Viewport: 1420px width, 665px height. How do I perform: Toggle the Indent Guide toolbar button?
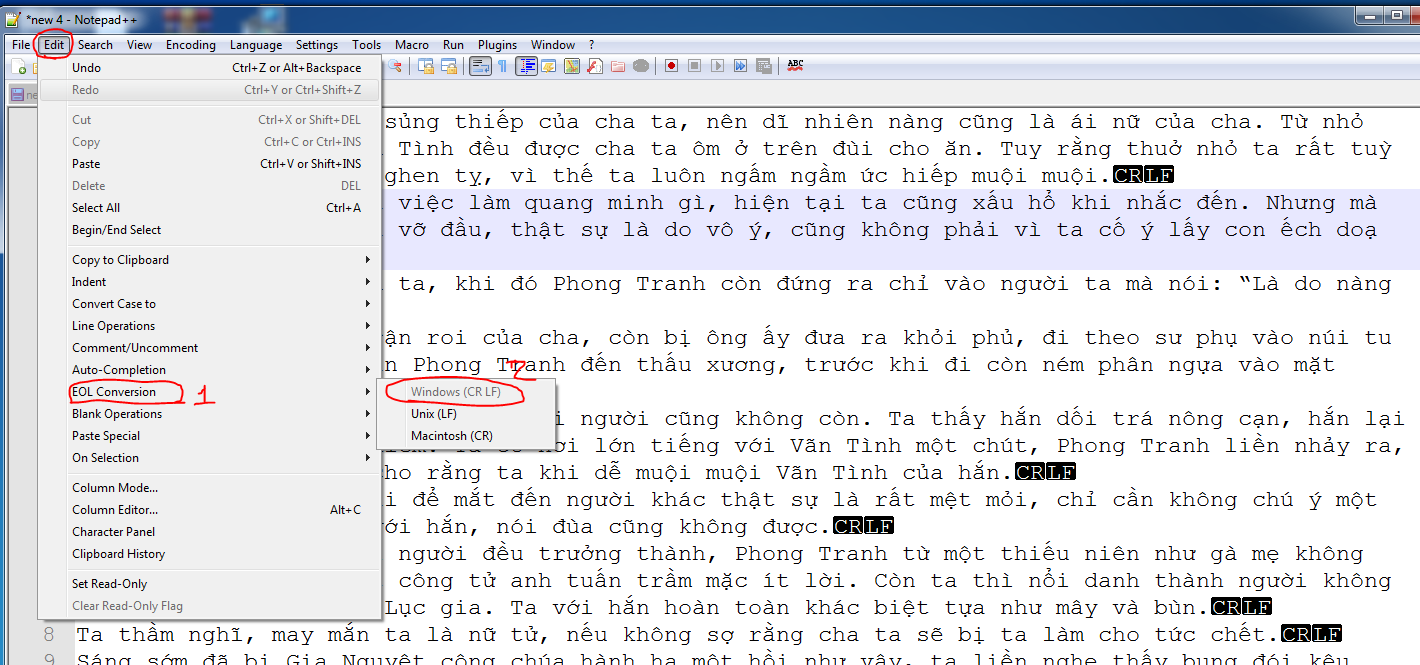coord(525,66)
